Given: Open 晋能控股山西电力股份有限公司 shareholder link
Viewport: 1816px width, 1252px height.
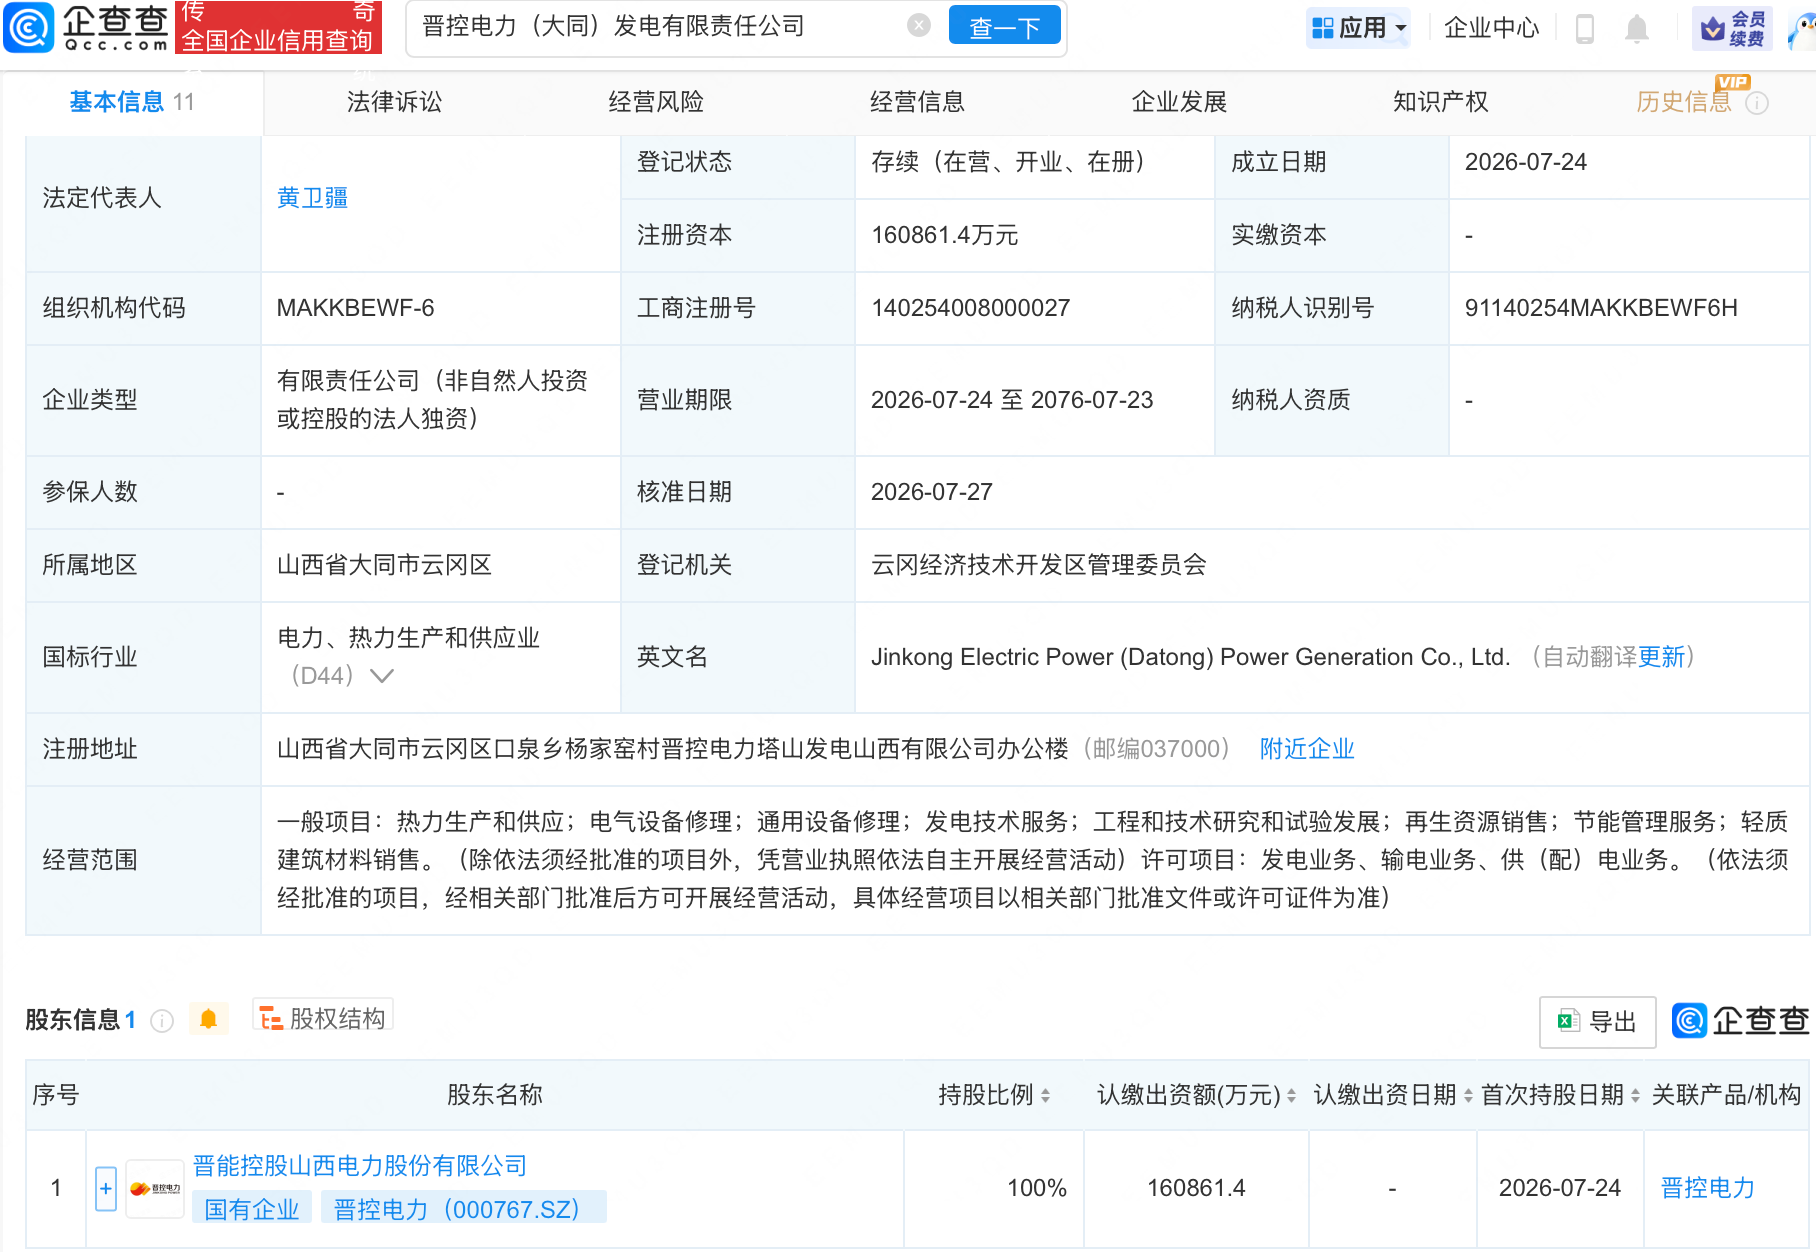Looking at the screenshot, I should 360,1166.
